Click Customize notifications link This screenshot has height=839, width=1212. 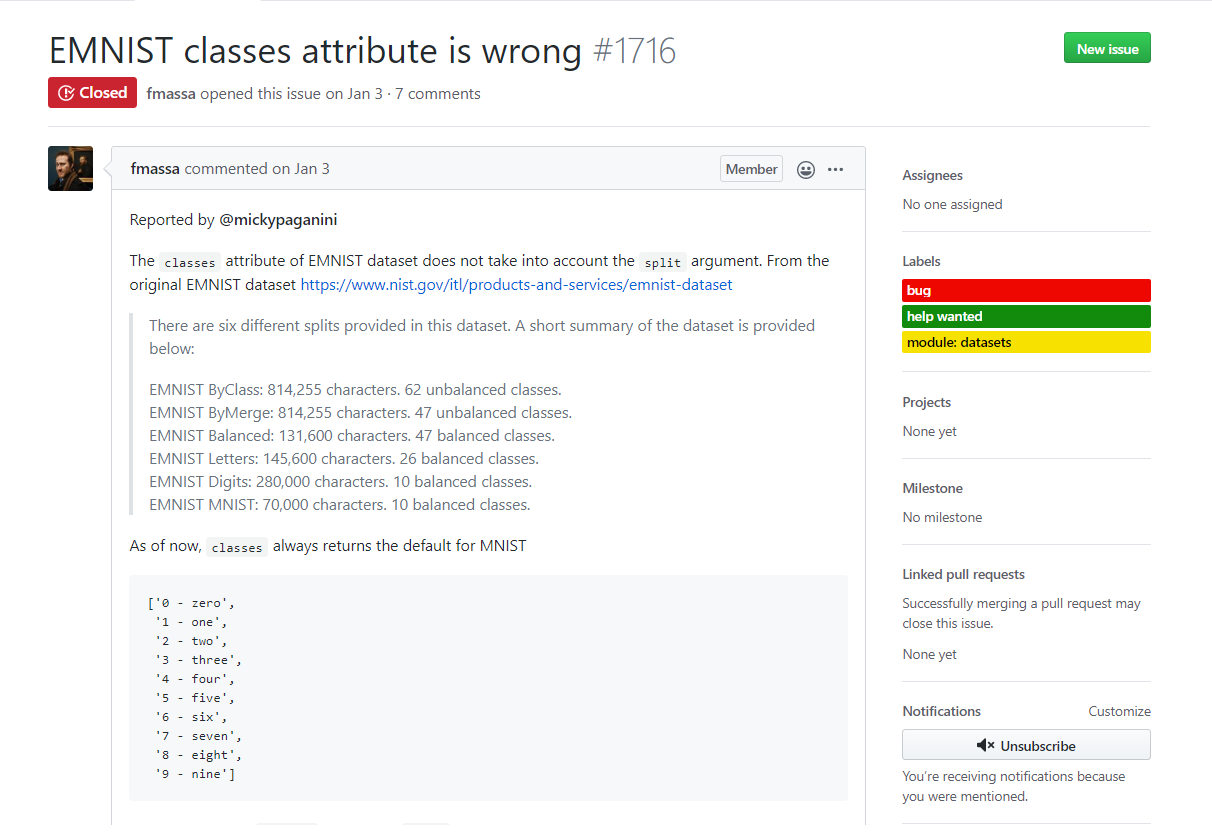(x=1119, y=712)
